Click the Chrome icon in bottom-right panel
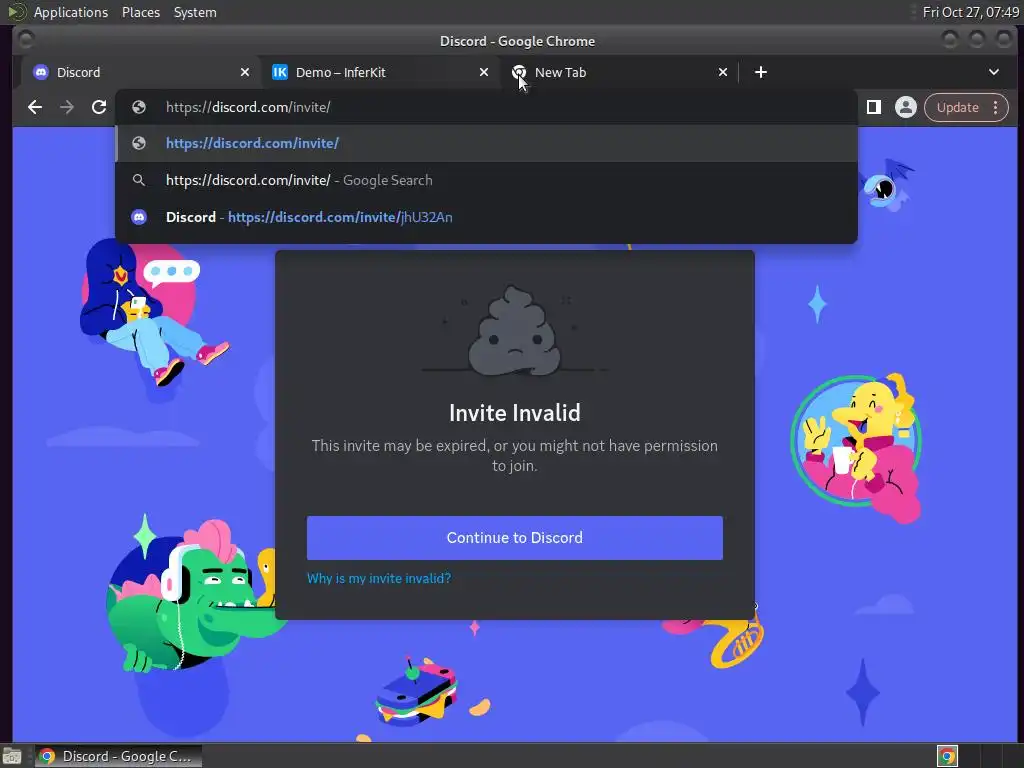The height and width of the screenshot is (768, 1024). 948,756
